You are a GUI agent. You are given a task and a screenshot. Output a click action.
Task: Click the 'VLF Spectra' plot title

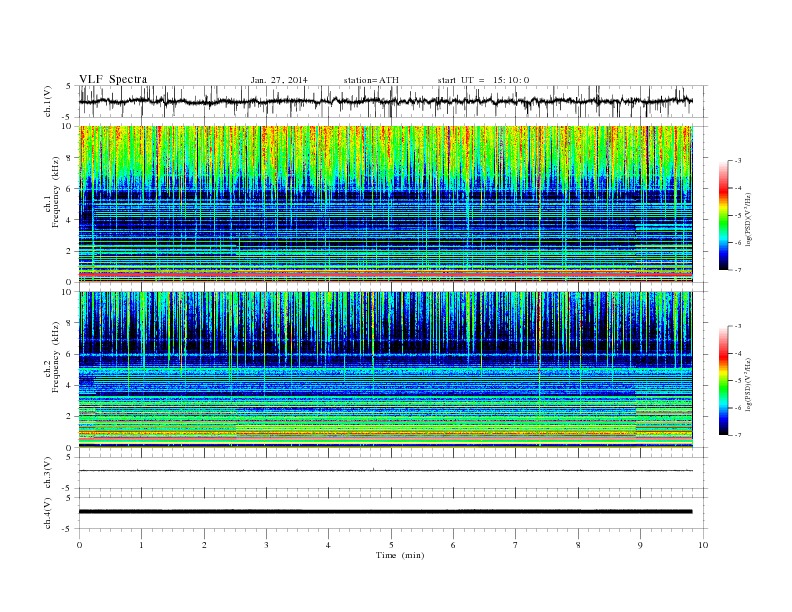113,79
